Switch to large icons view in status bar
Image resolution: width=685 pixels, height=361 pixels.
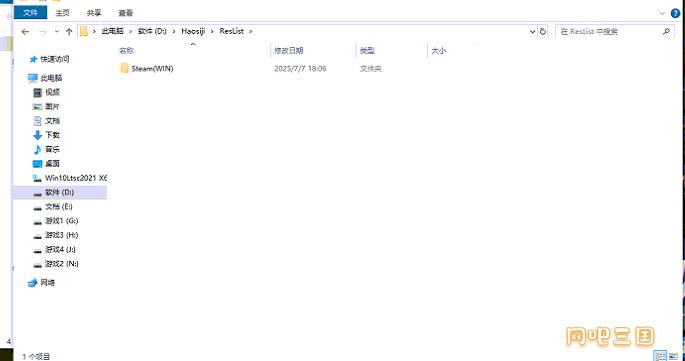(x=673, y=356)
